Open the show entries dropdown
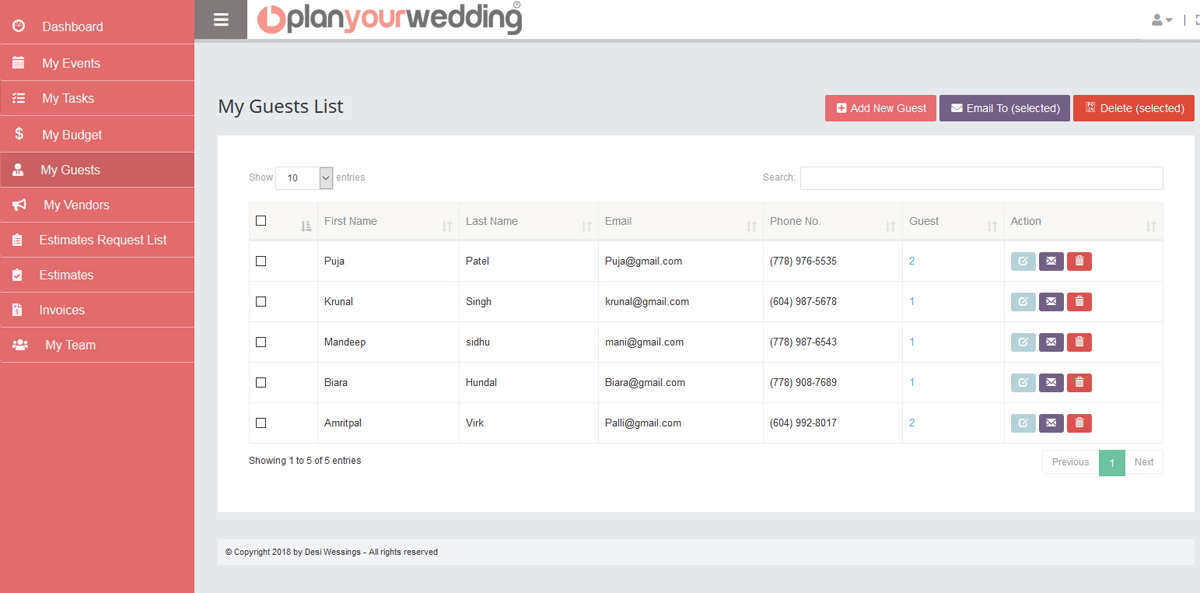Viewport: 1200px width, 593px height. [304, 178]
